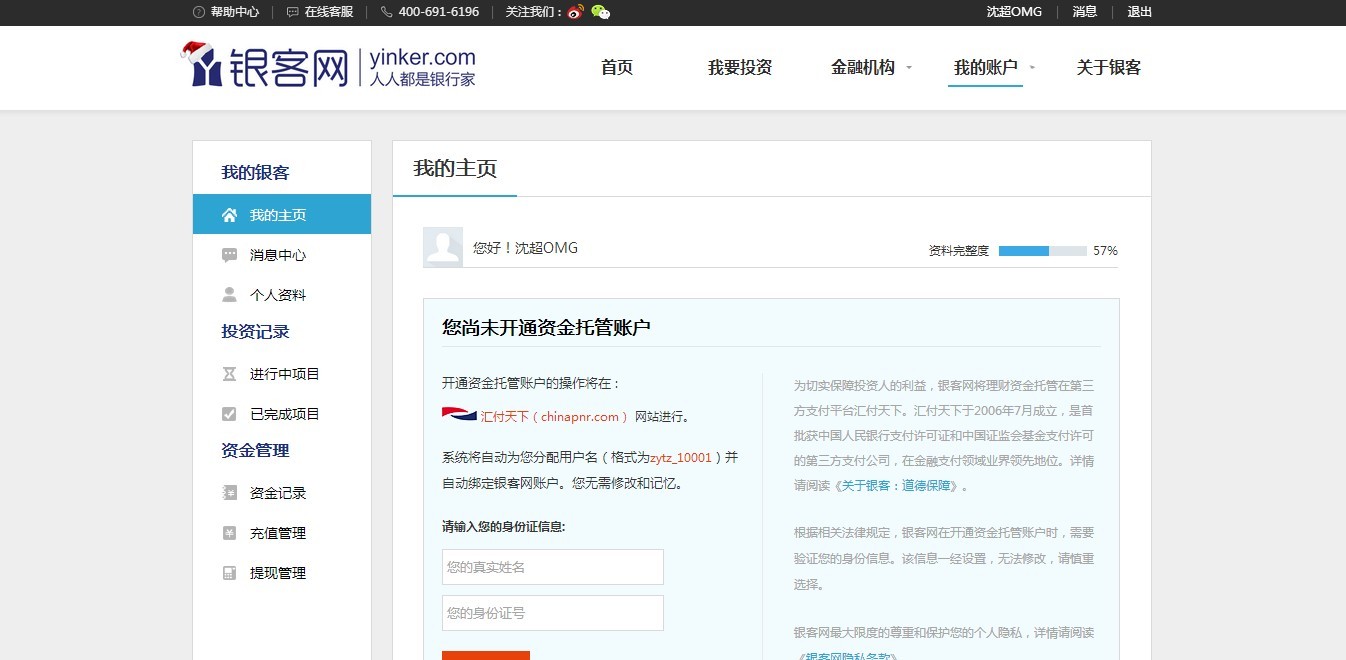Open the 金融机构 navigation item
The height and width of the screenshot is (660, 1346).
pos(863,68)
